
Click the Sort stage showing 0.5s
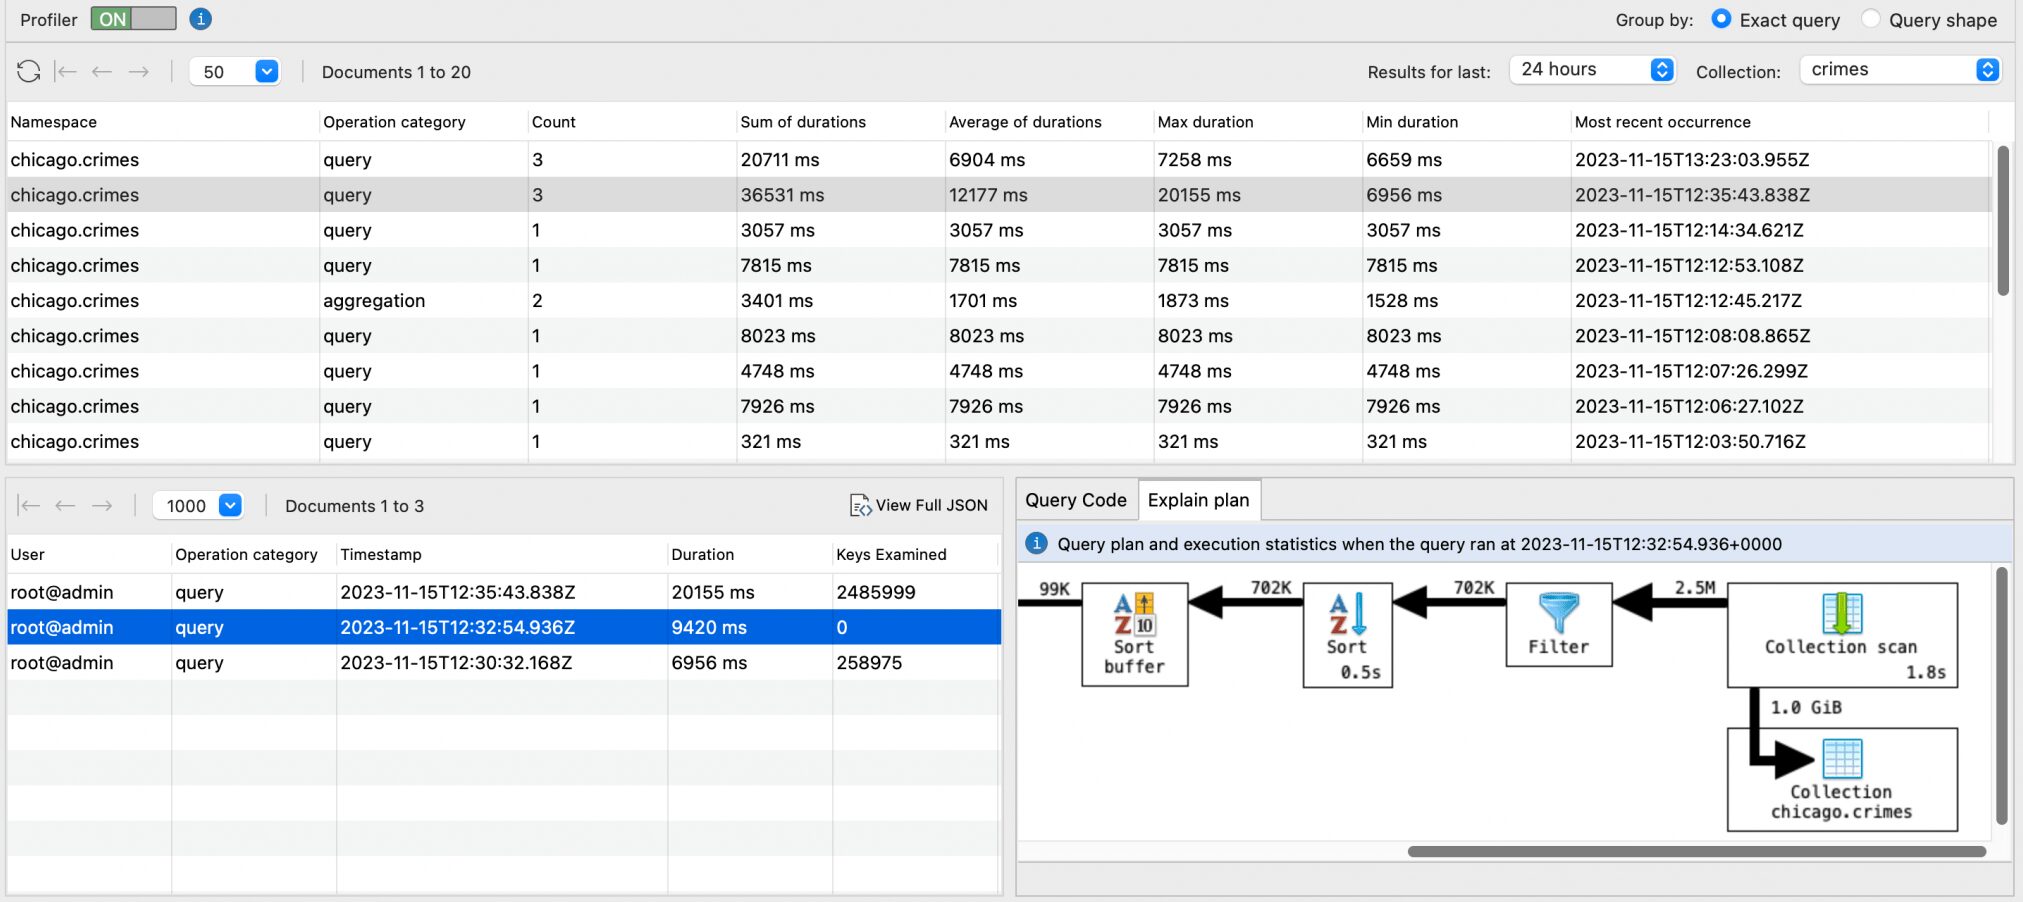(x=1347, y=635)
